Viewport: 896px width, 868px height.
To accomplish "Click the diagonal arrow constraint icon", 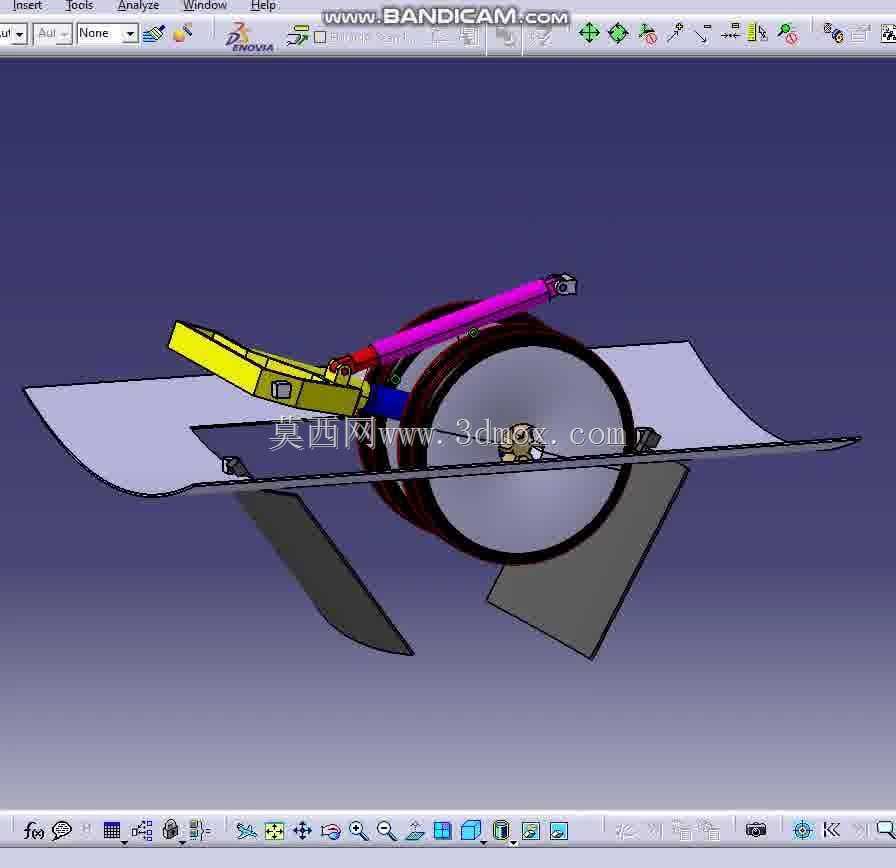I will pyautogui.click(x=702, y=34).
